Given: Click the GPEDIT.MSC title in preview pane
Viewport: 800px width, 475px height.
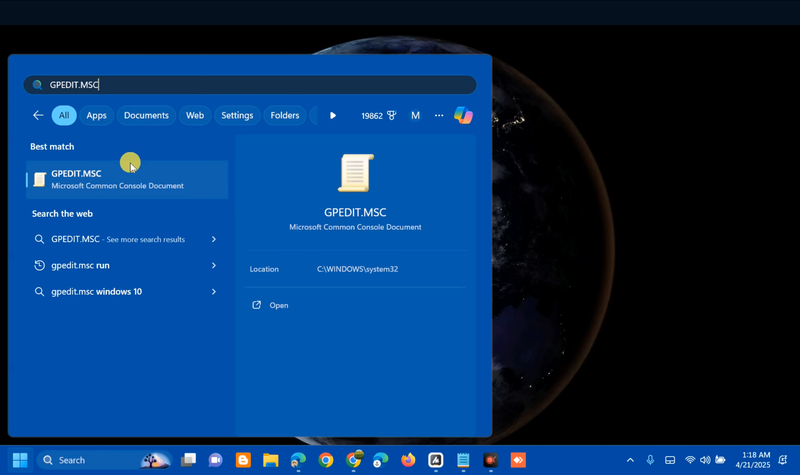Looking at the screenshot, I should point(355,212).
